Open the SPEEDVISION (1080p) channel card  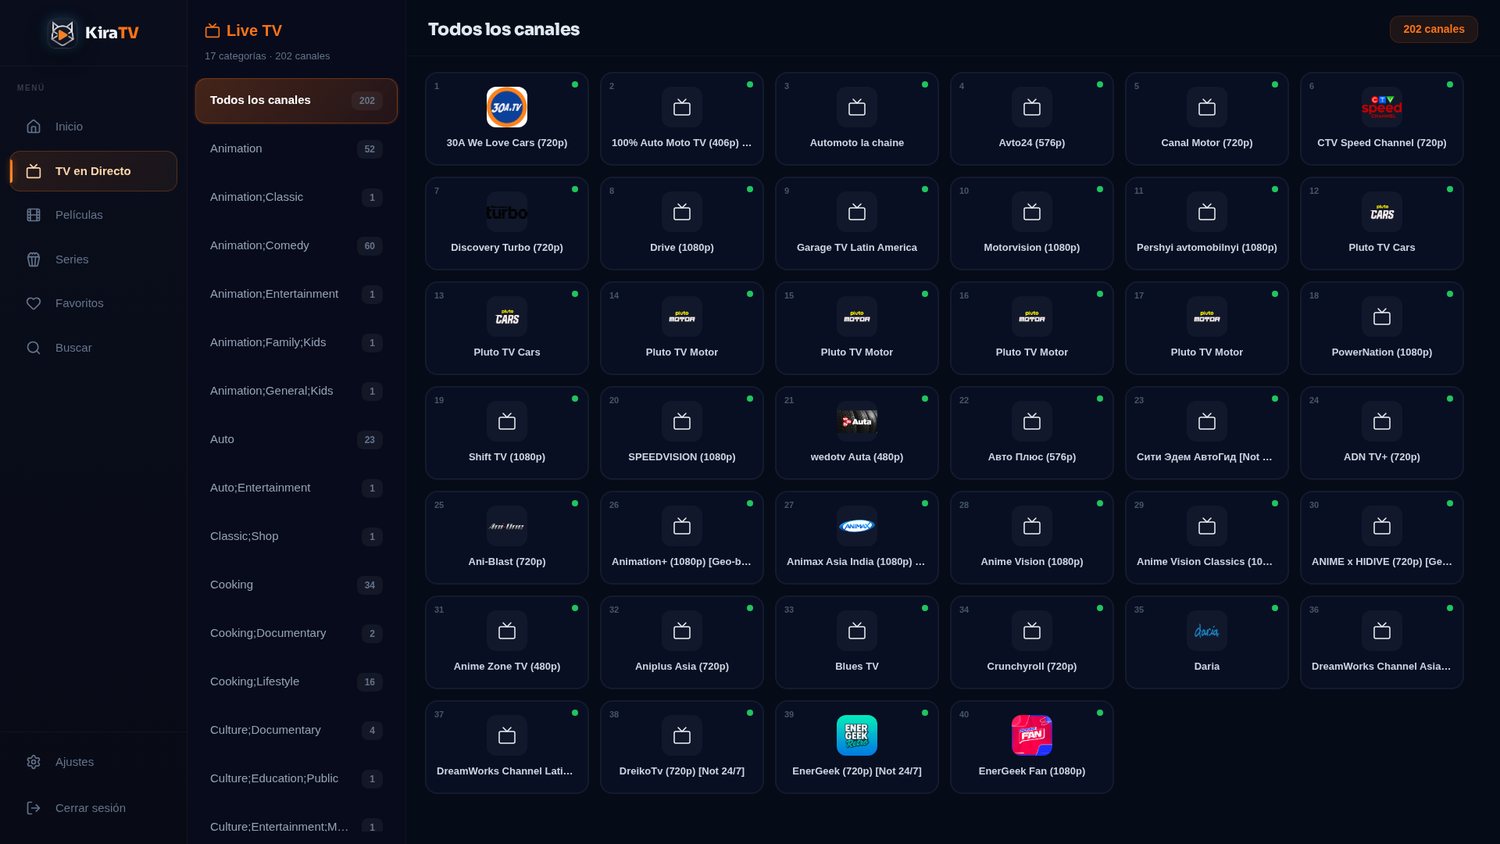point(682,433)
